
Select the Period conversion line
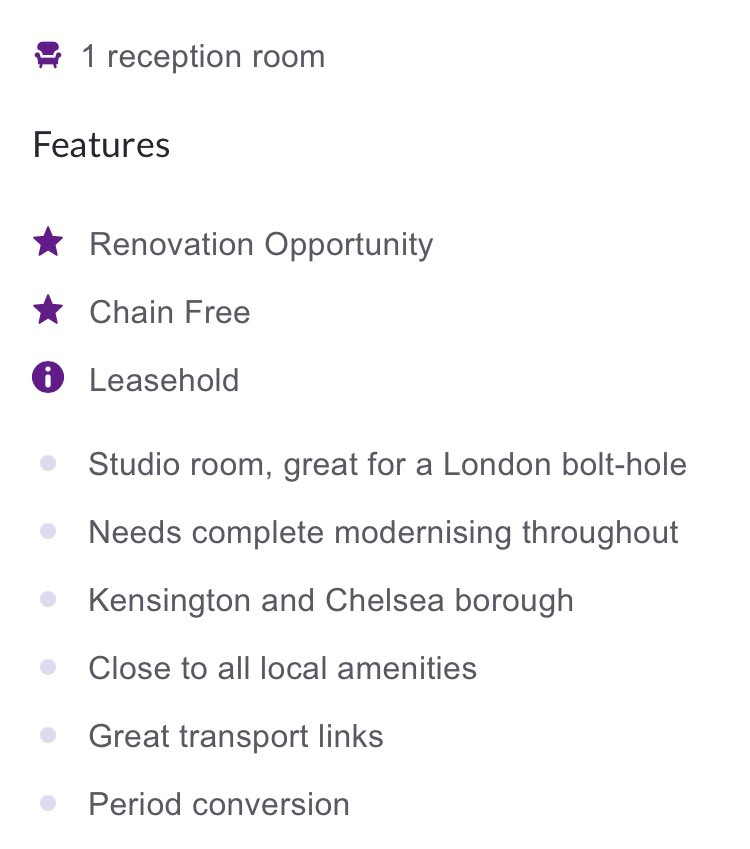point(219,804)
